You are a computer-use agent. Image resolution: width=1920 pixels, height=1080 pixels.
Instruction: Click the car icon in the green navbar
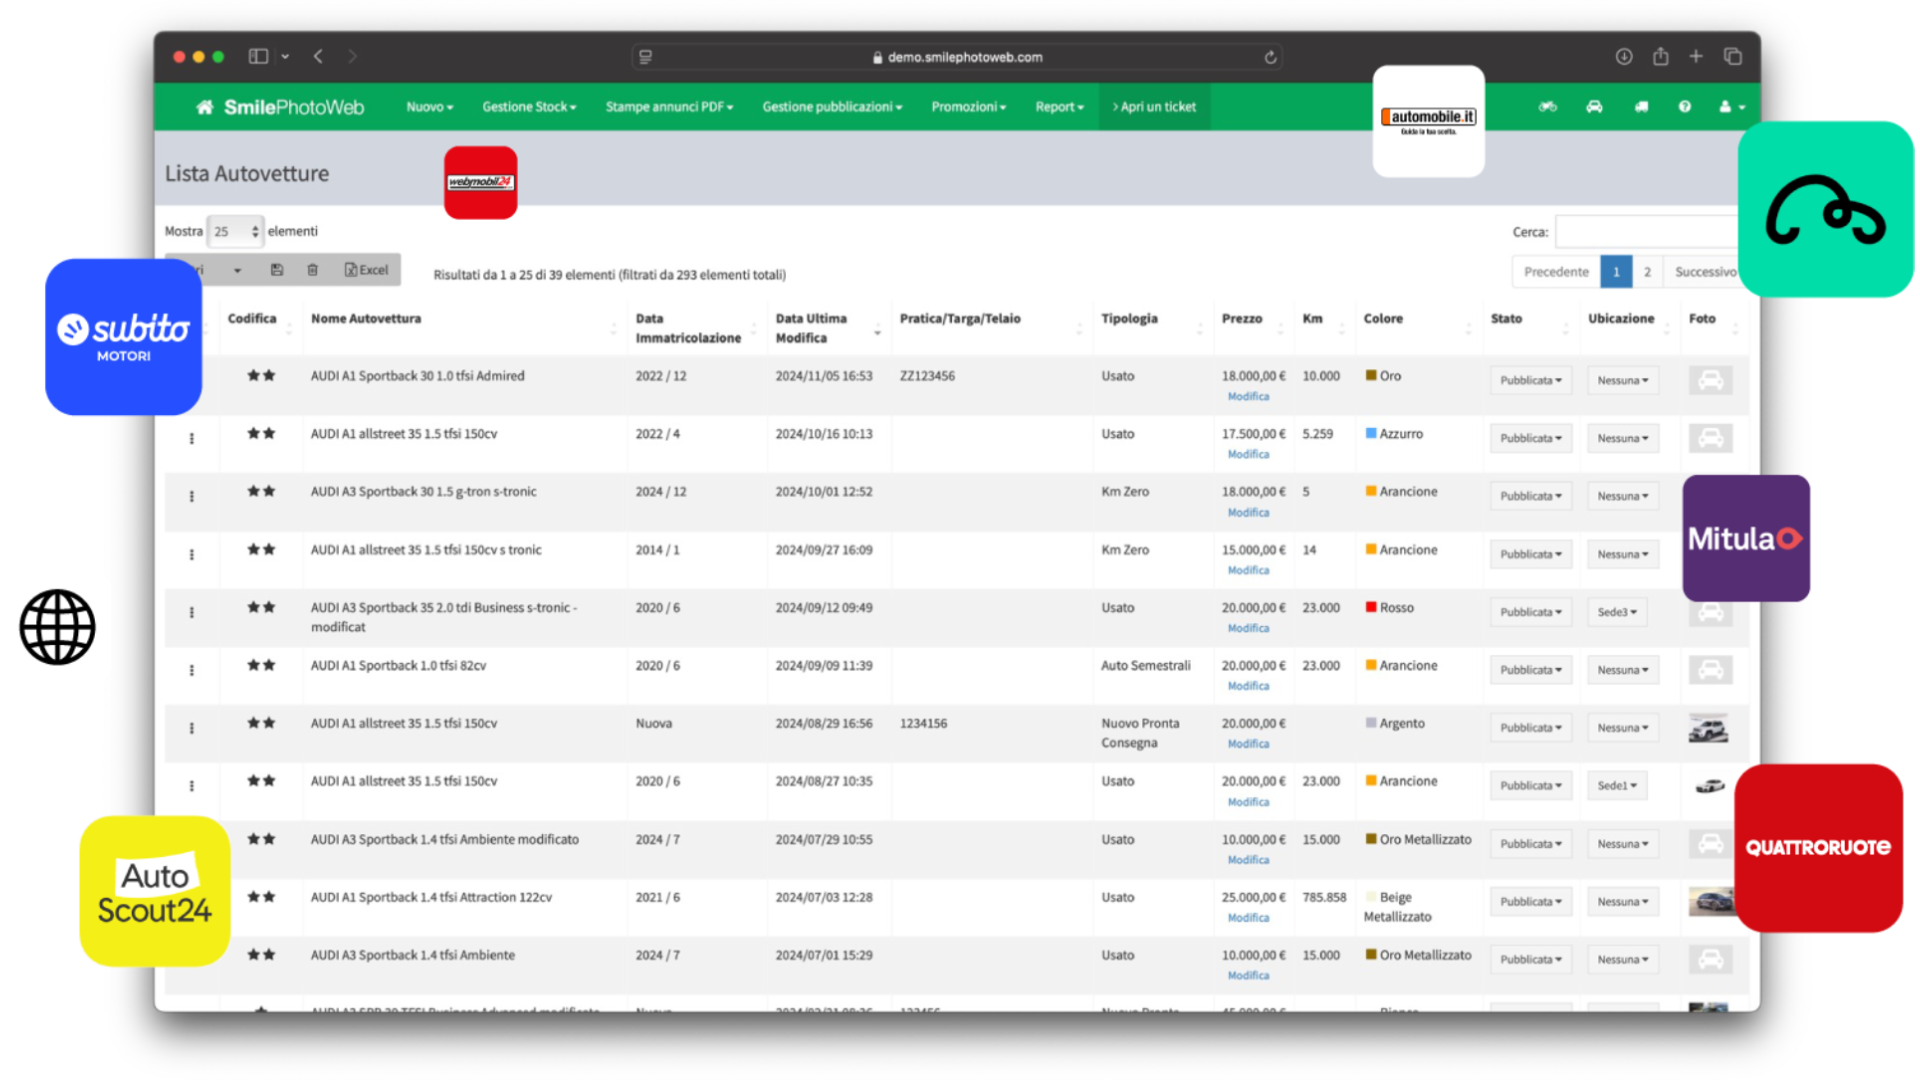pos(1594,107)
